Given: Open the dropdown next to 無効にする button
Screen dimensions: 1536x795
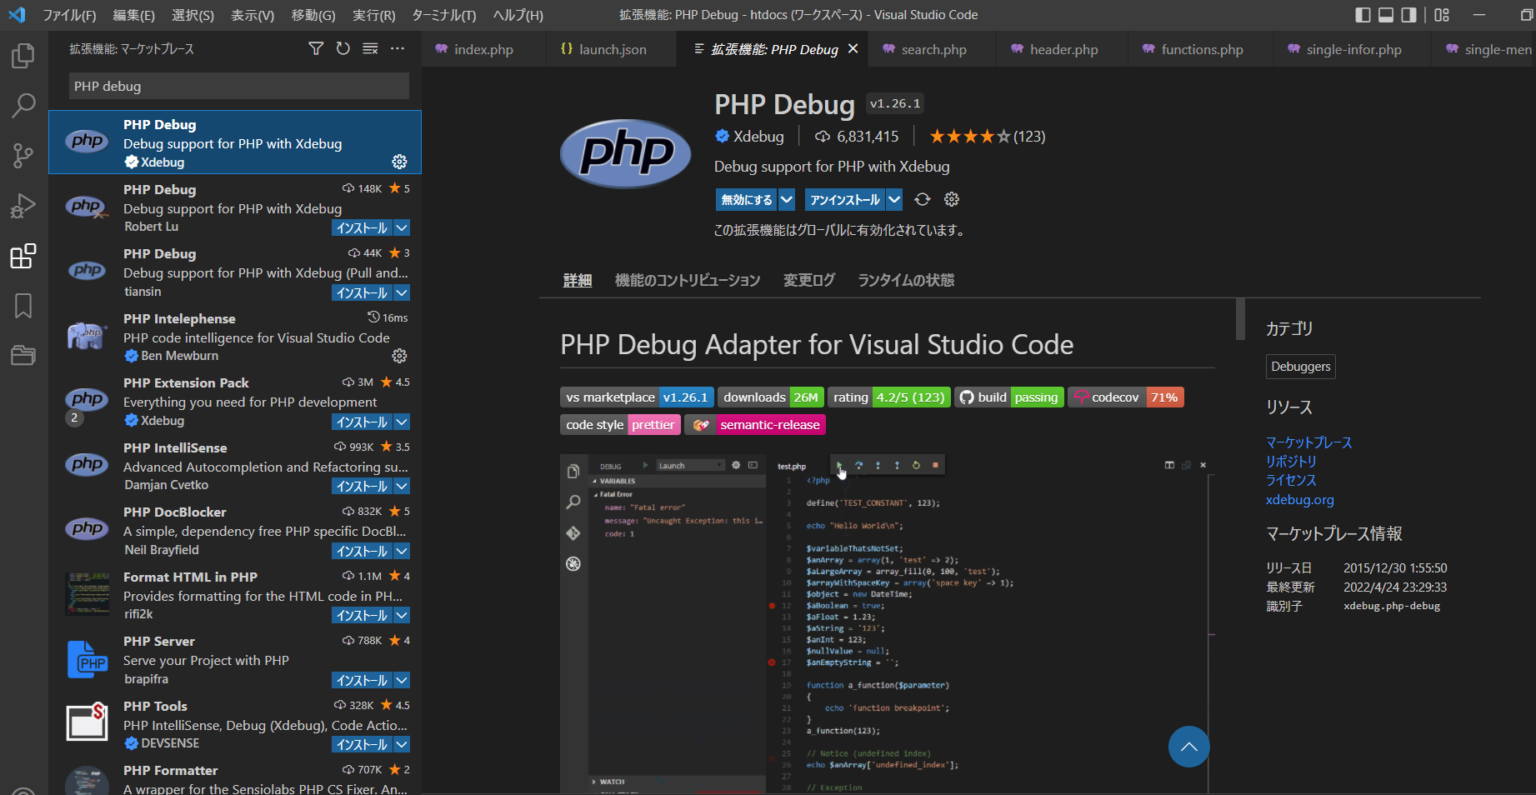Looking at the screenshot, I should coord(786,199).
